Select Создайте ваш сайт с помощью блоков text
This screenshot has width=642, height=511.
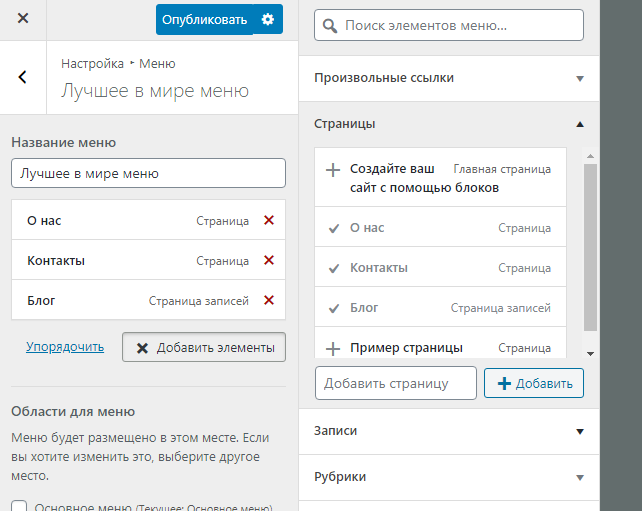coord(424,178)
